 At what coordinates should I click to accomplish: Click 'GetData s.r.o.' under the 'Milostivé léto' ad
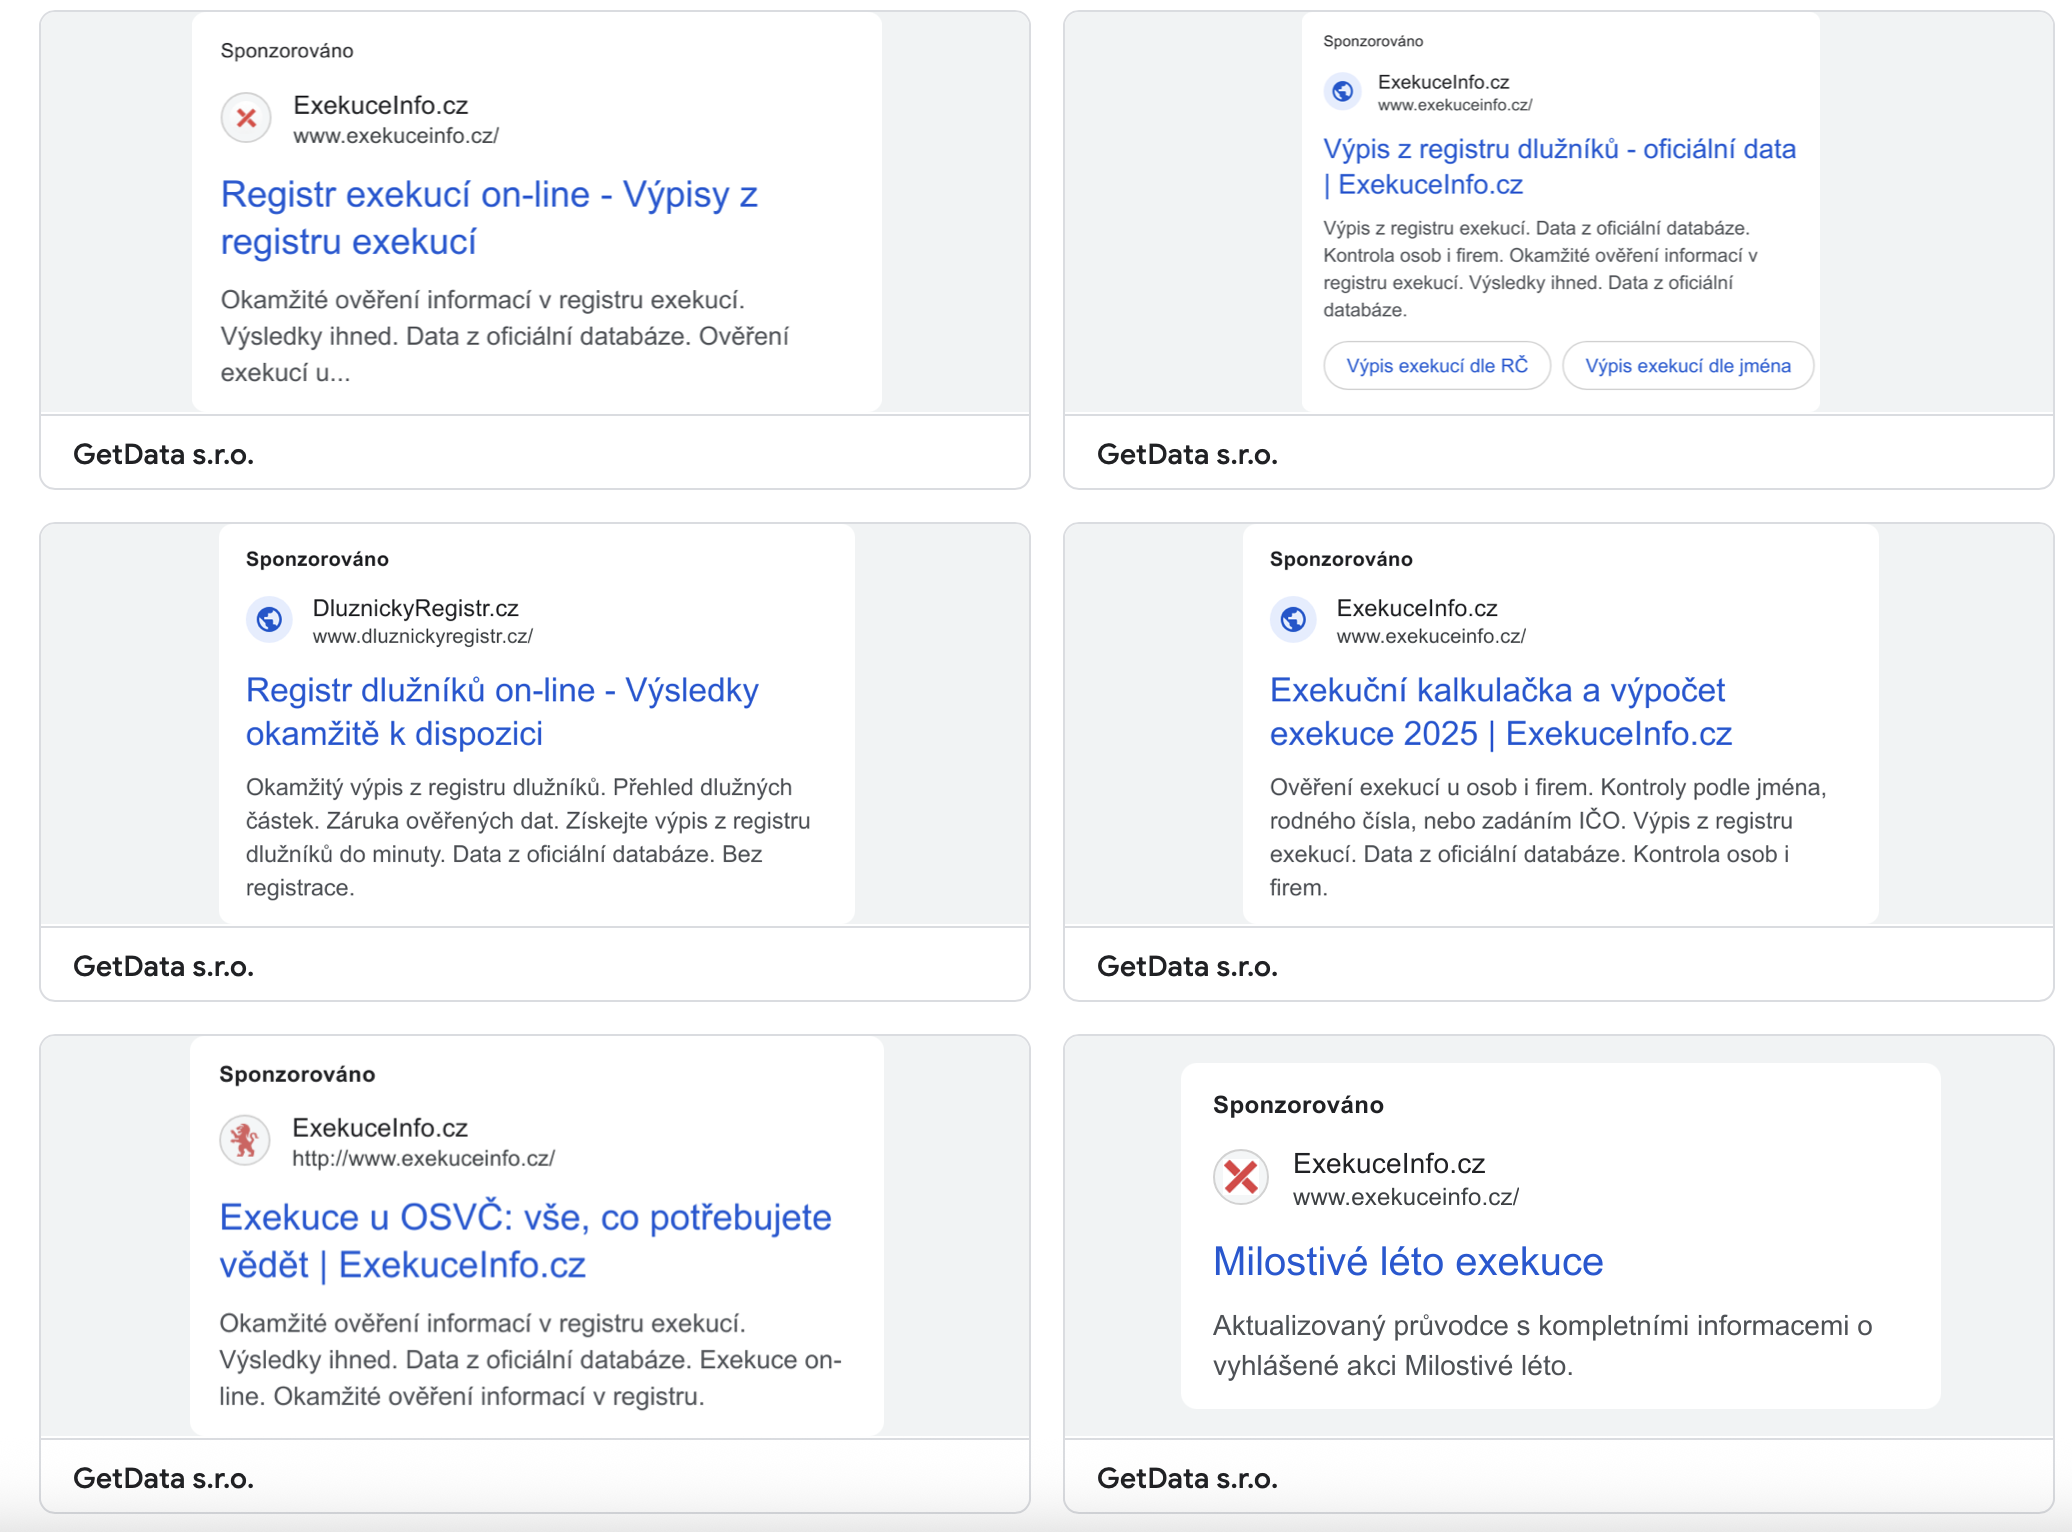(1188, 1479)
